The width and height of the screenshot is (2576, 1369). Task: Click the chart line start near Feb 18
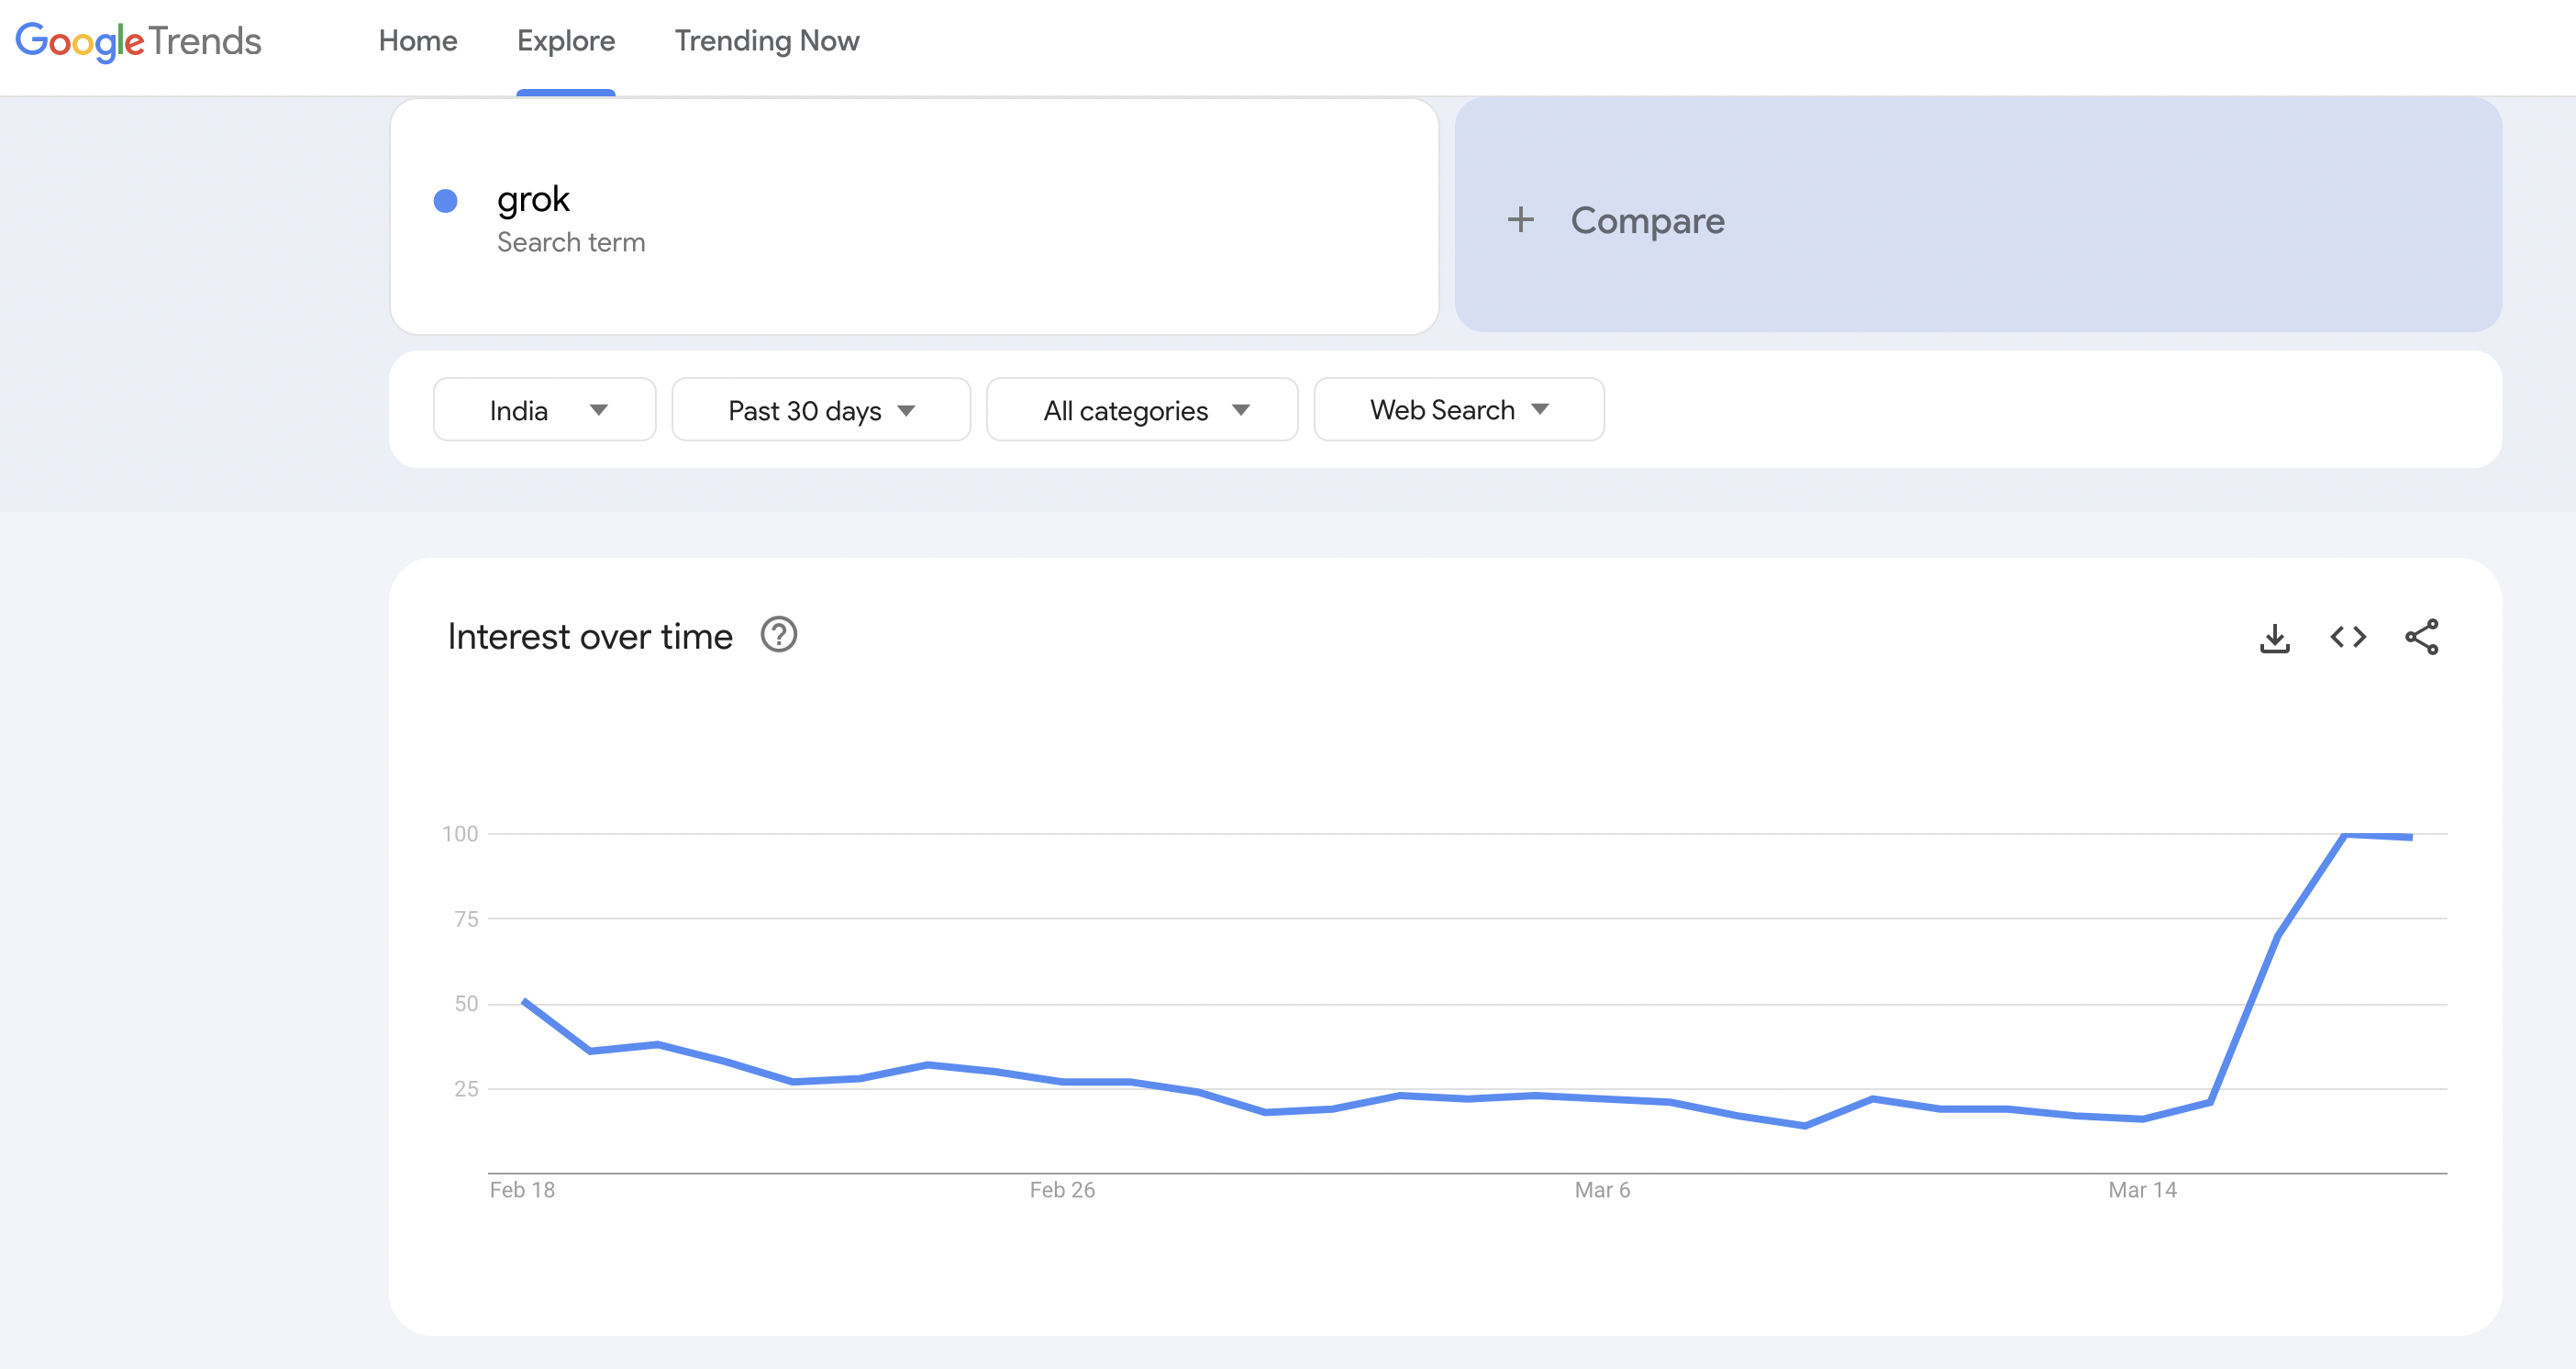525,1001
